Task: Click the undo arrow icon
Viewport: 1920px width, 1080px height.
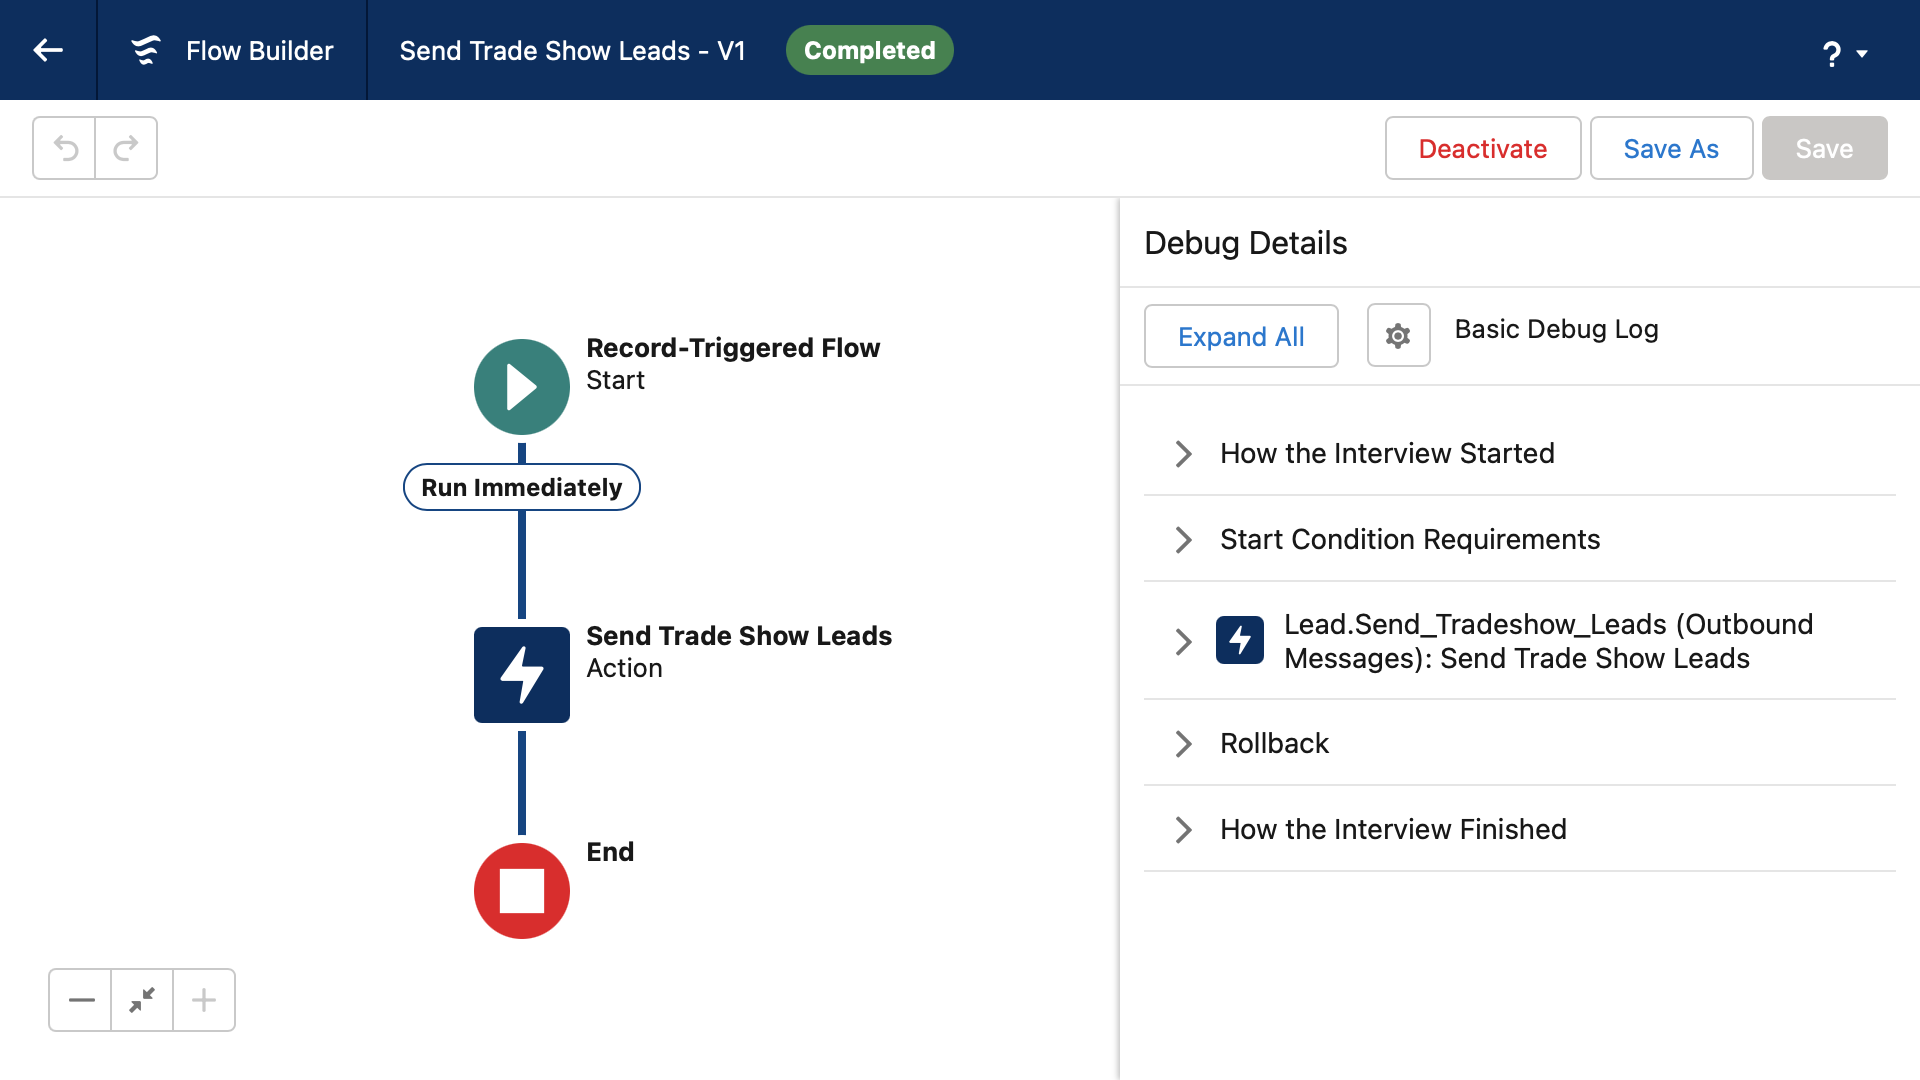Action: (x=65, y=148)
